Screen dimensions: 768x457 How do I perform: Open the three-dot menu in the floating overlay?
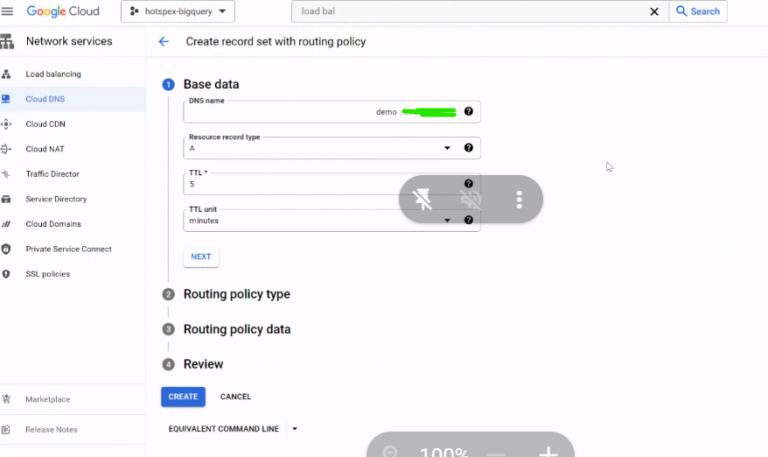(x=519, y=199)
